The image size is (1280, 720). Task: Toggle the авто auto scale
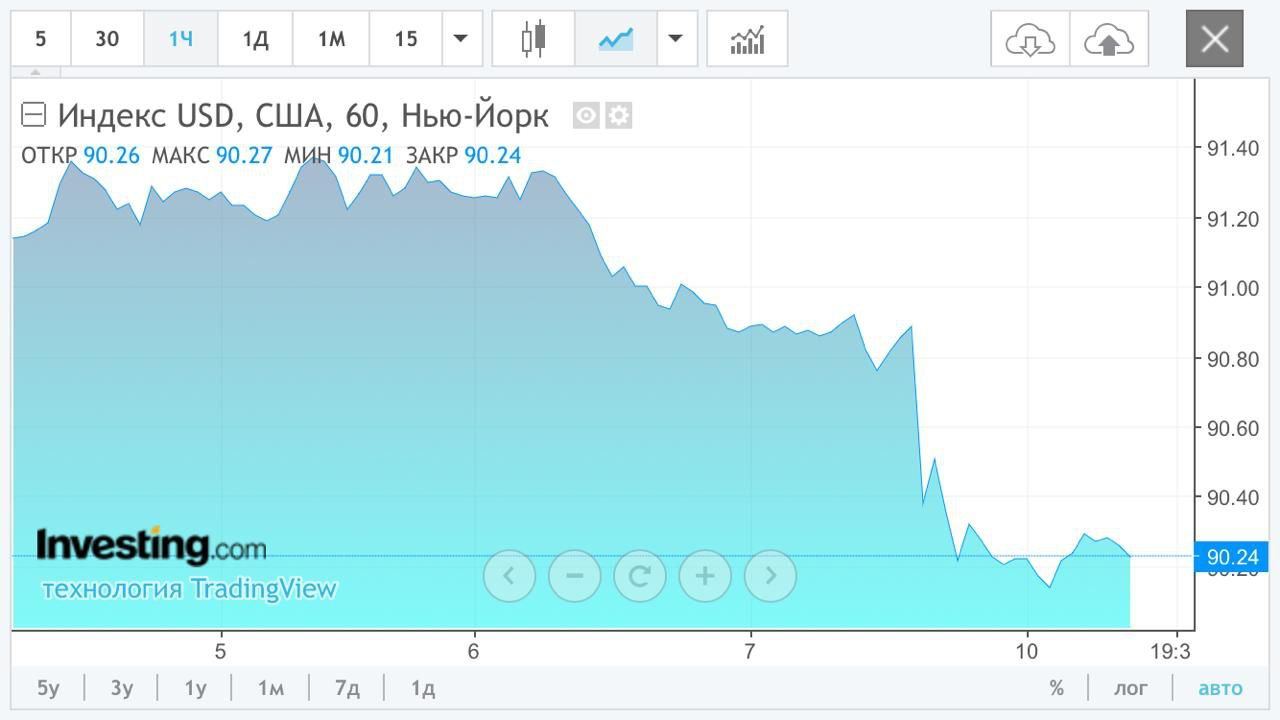point(1220,688)
